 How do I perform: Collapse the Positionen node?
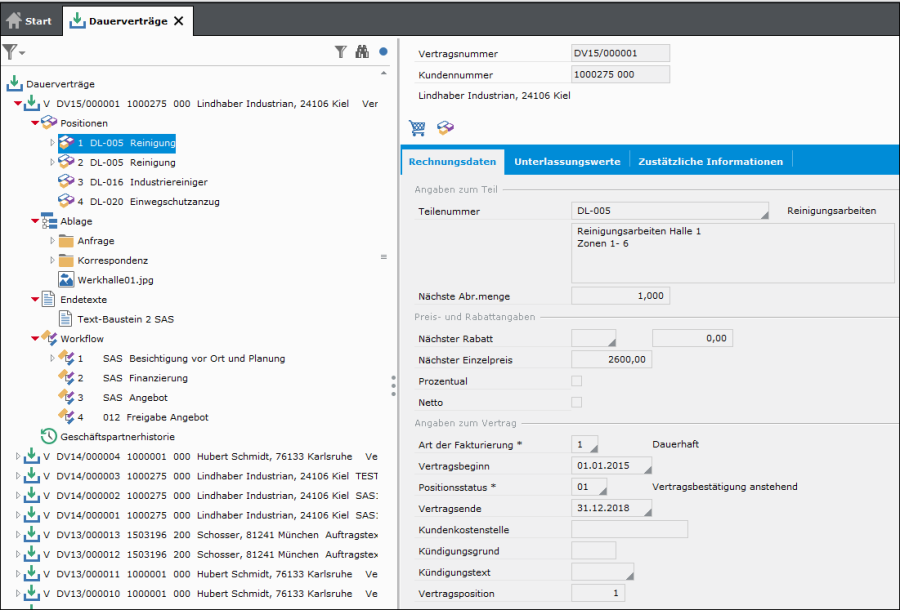[35, 123]
